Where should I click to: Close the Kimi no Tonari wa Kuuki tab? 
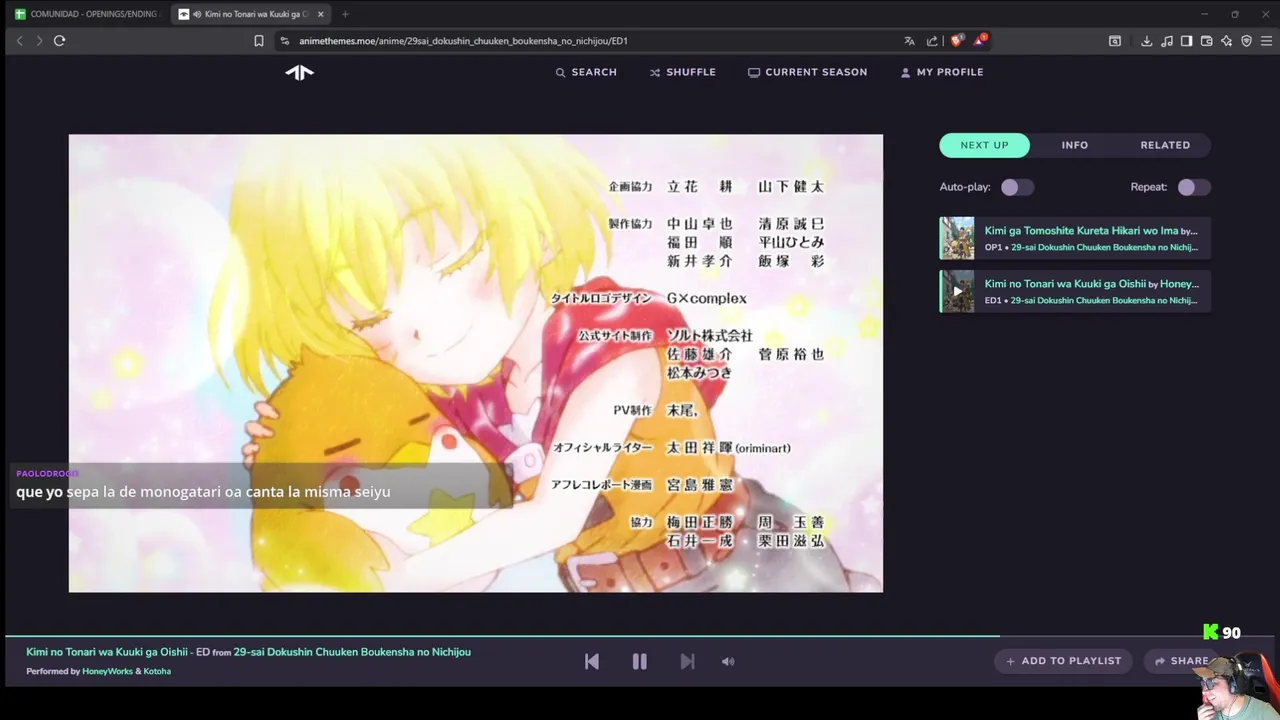(x=320, y=14)
